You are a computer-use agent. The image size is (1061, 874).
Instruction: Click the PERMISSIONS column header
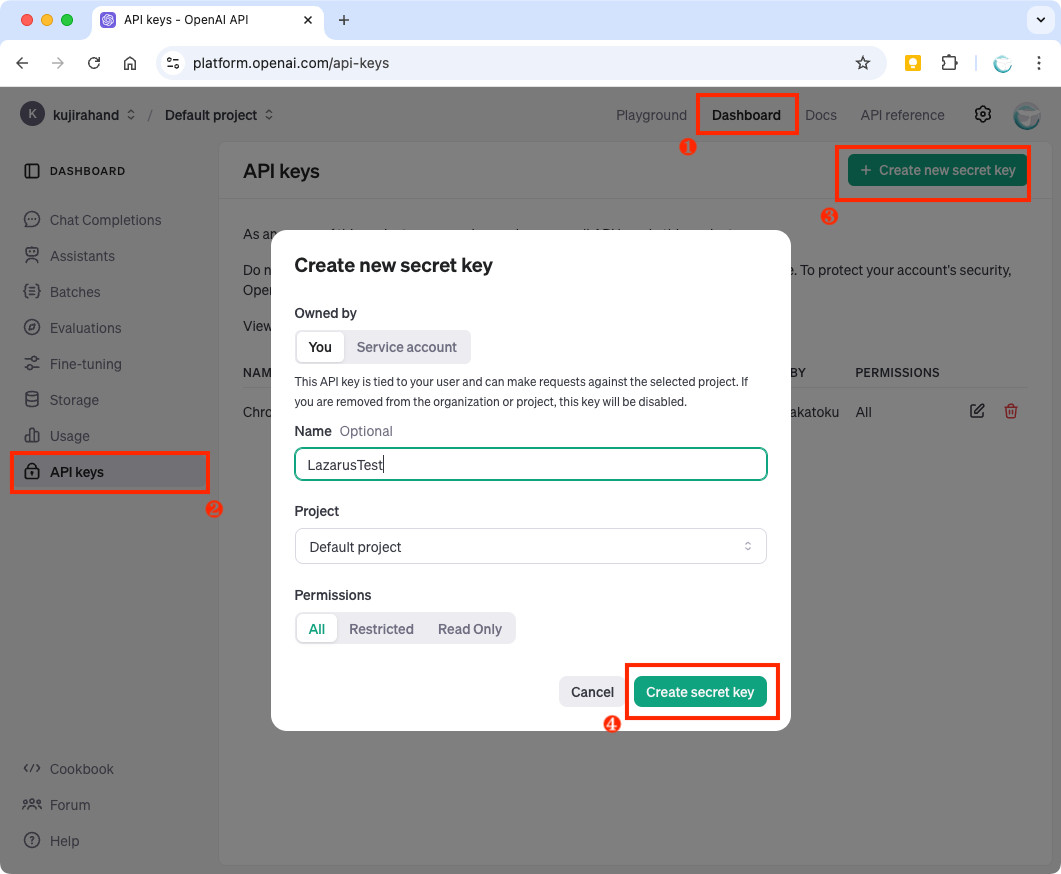[897, 373]
